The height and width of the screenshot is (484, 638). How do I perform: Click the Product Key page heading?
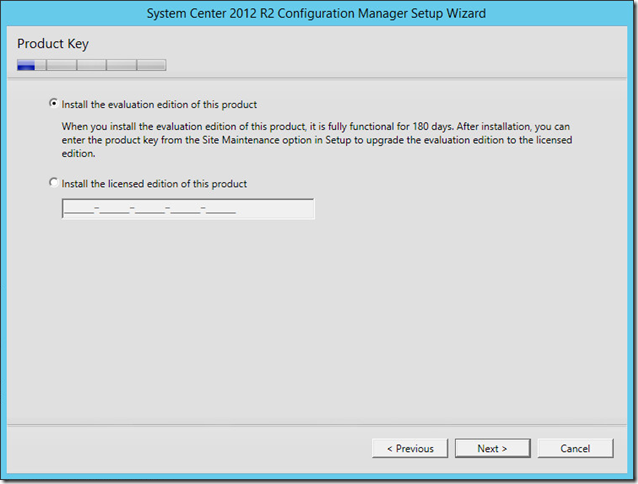(x=53, y=45)
